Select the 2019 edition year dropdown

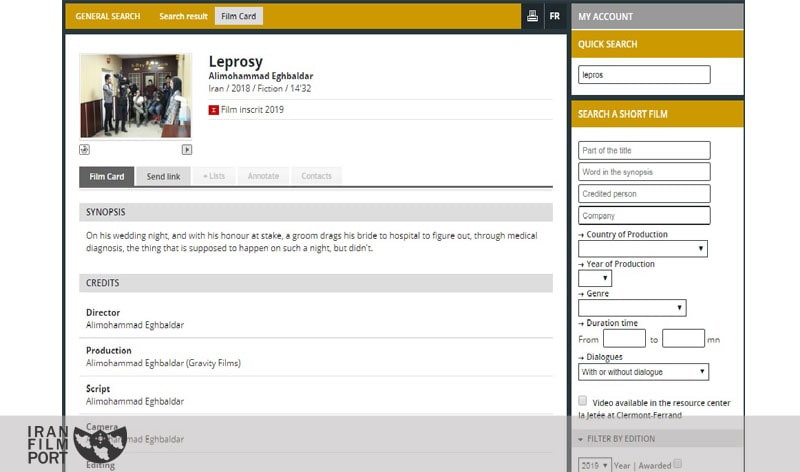[x=592, y=465]
